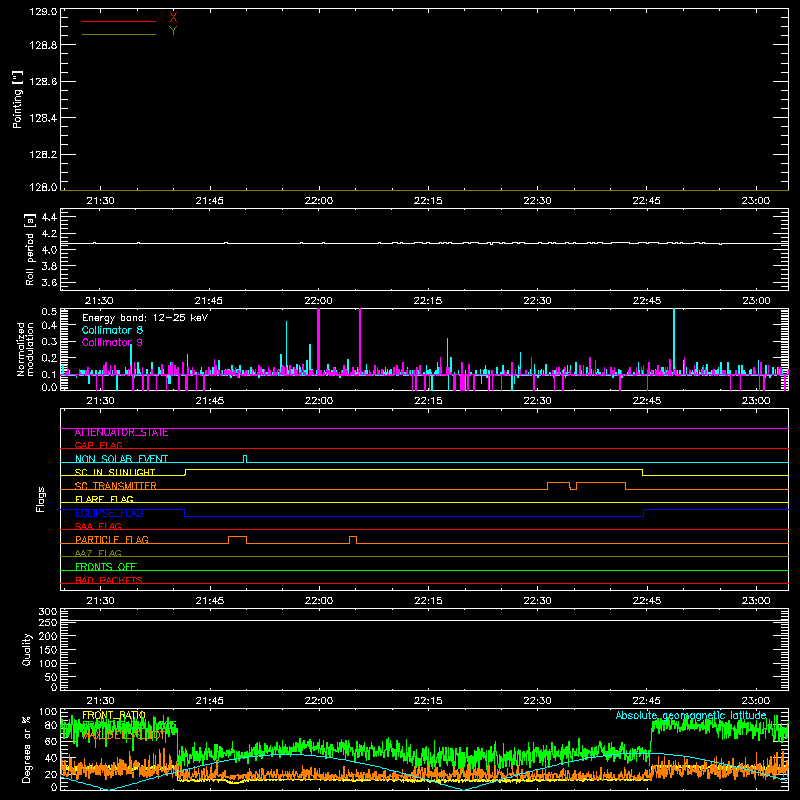
Task: Click the red X legend line
Action: click(119, 21)
